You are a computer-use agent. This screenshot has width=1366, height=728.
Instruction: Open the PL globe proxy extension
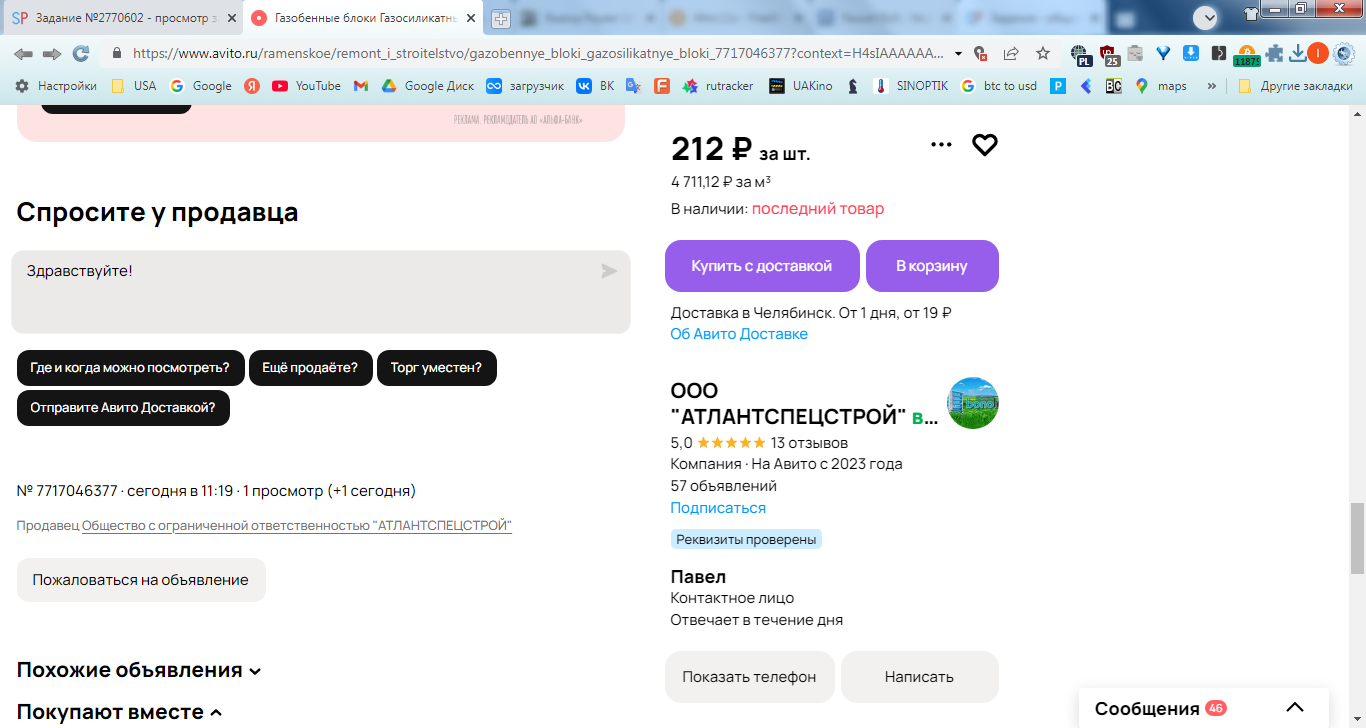point(1080,55)
